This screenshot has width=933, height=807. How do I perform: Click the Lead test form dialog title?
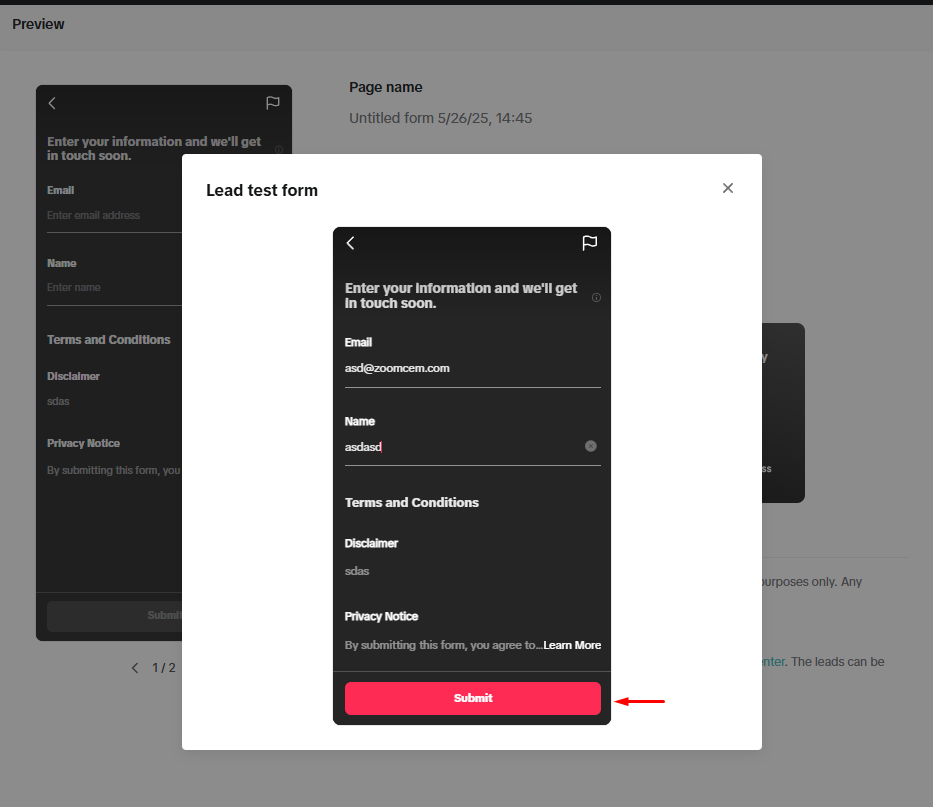click(x=262, y=190)
